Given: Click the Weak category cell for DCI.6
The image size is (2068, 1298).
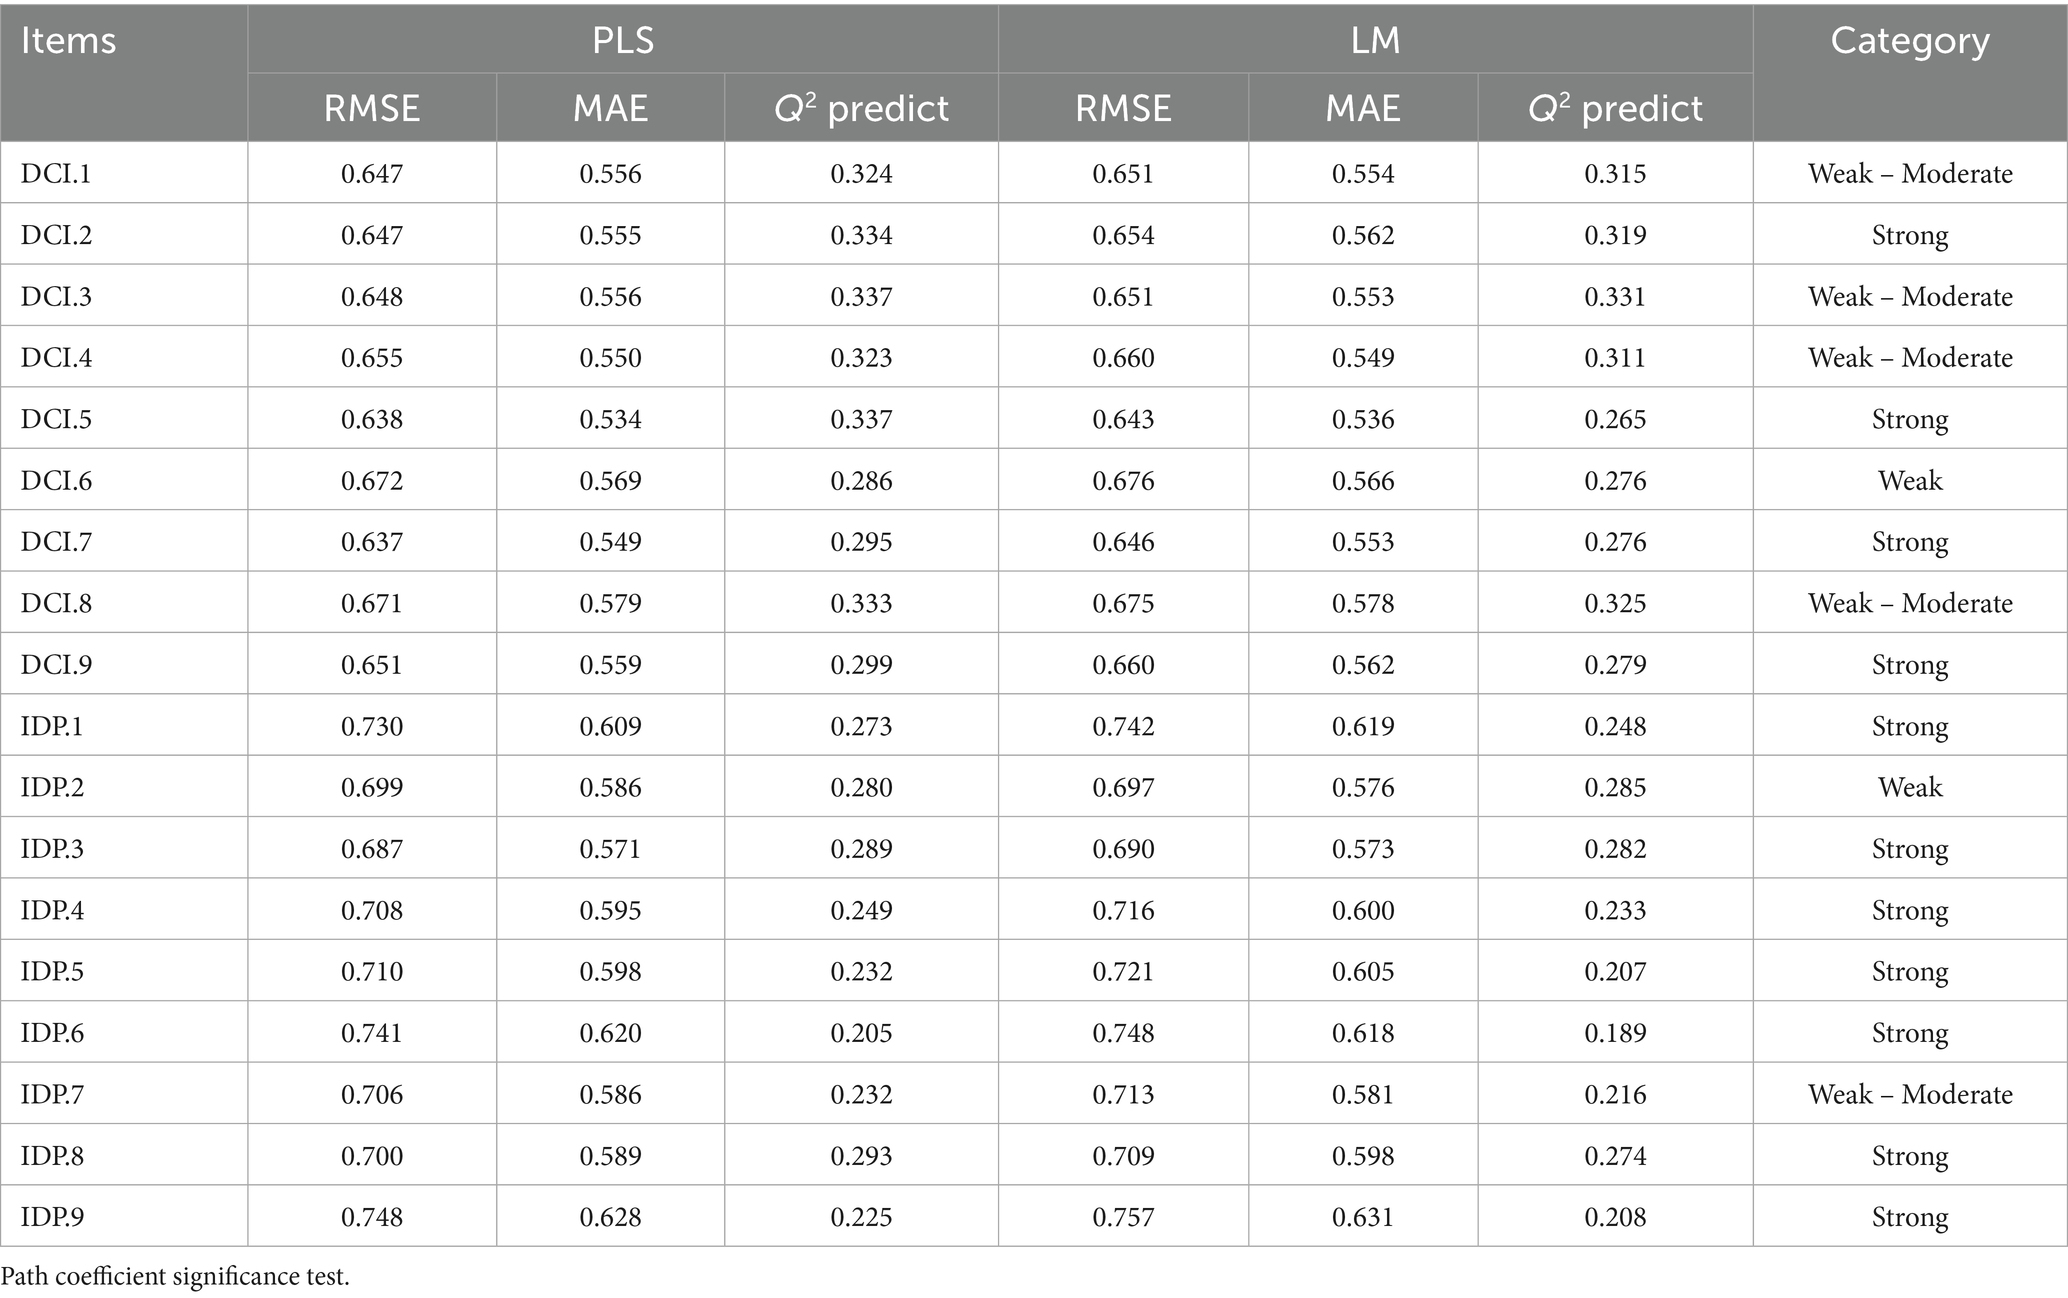Looking at the screenshot, I should click(1909, 481).
